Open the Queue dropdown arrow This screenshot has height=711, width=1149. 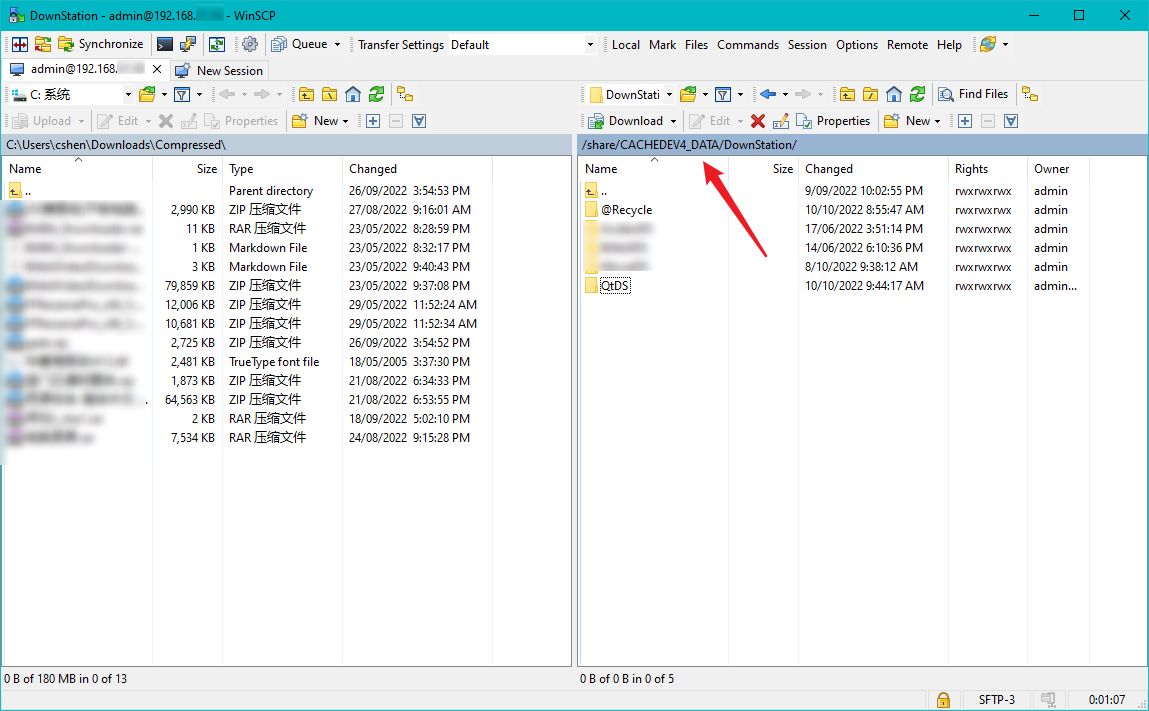[337, 45]
